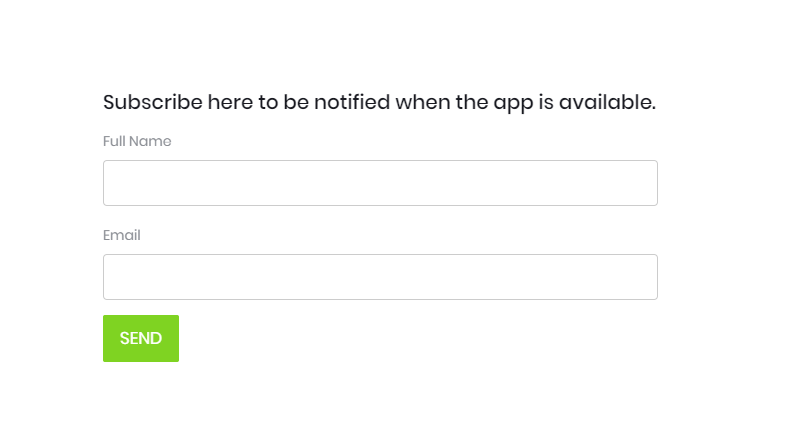Send the notification signup form
This screenshot has width=801, height=434.
point(141,339)
